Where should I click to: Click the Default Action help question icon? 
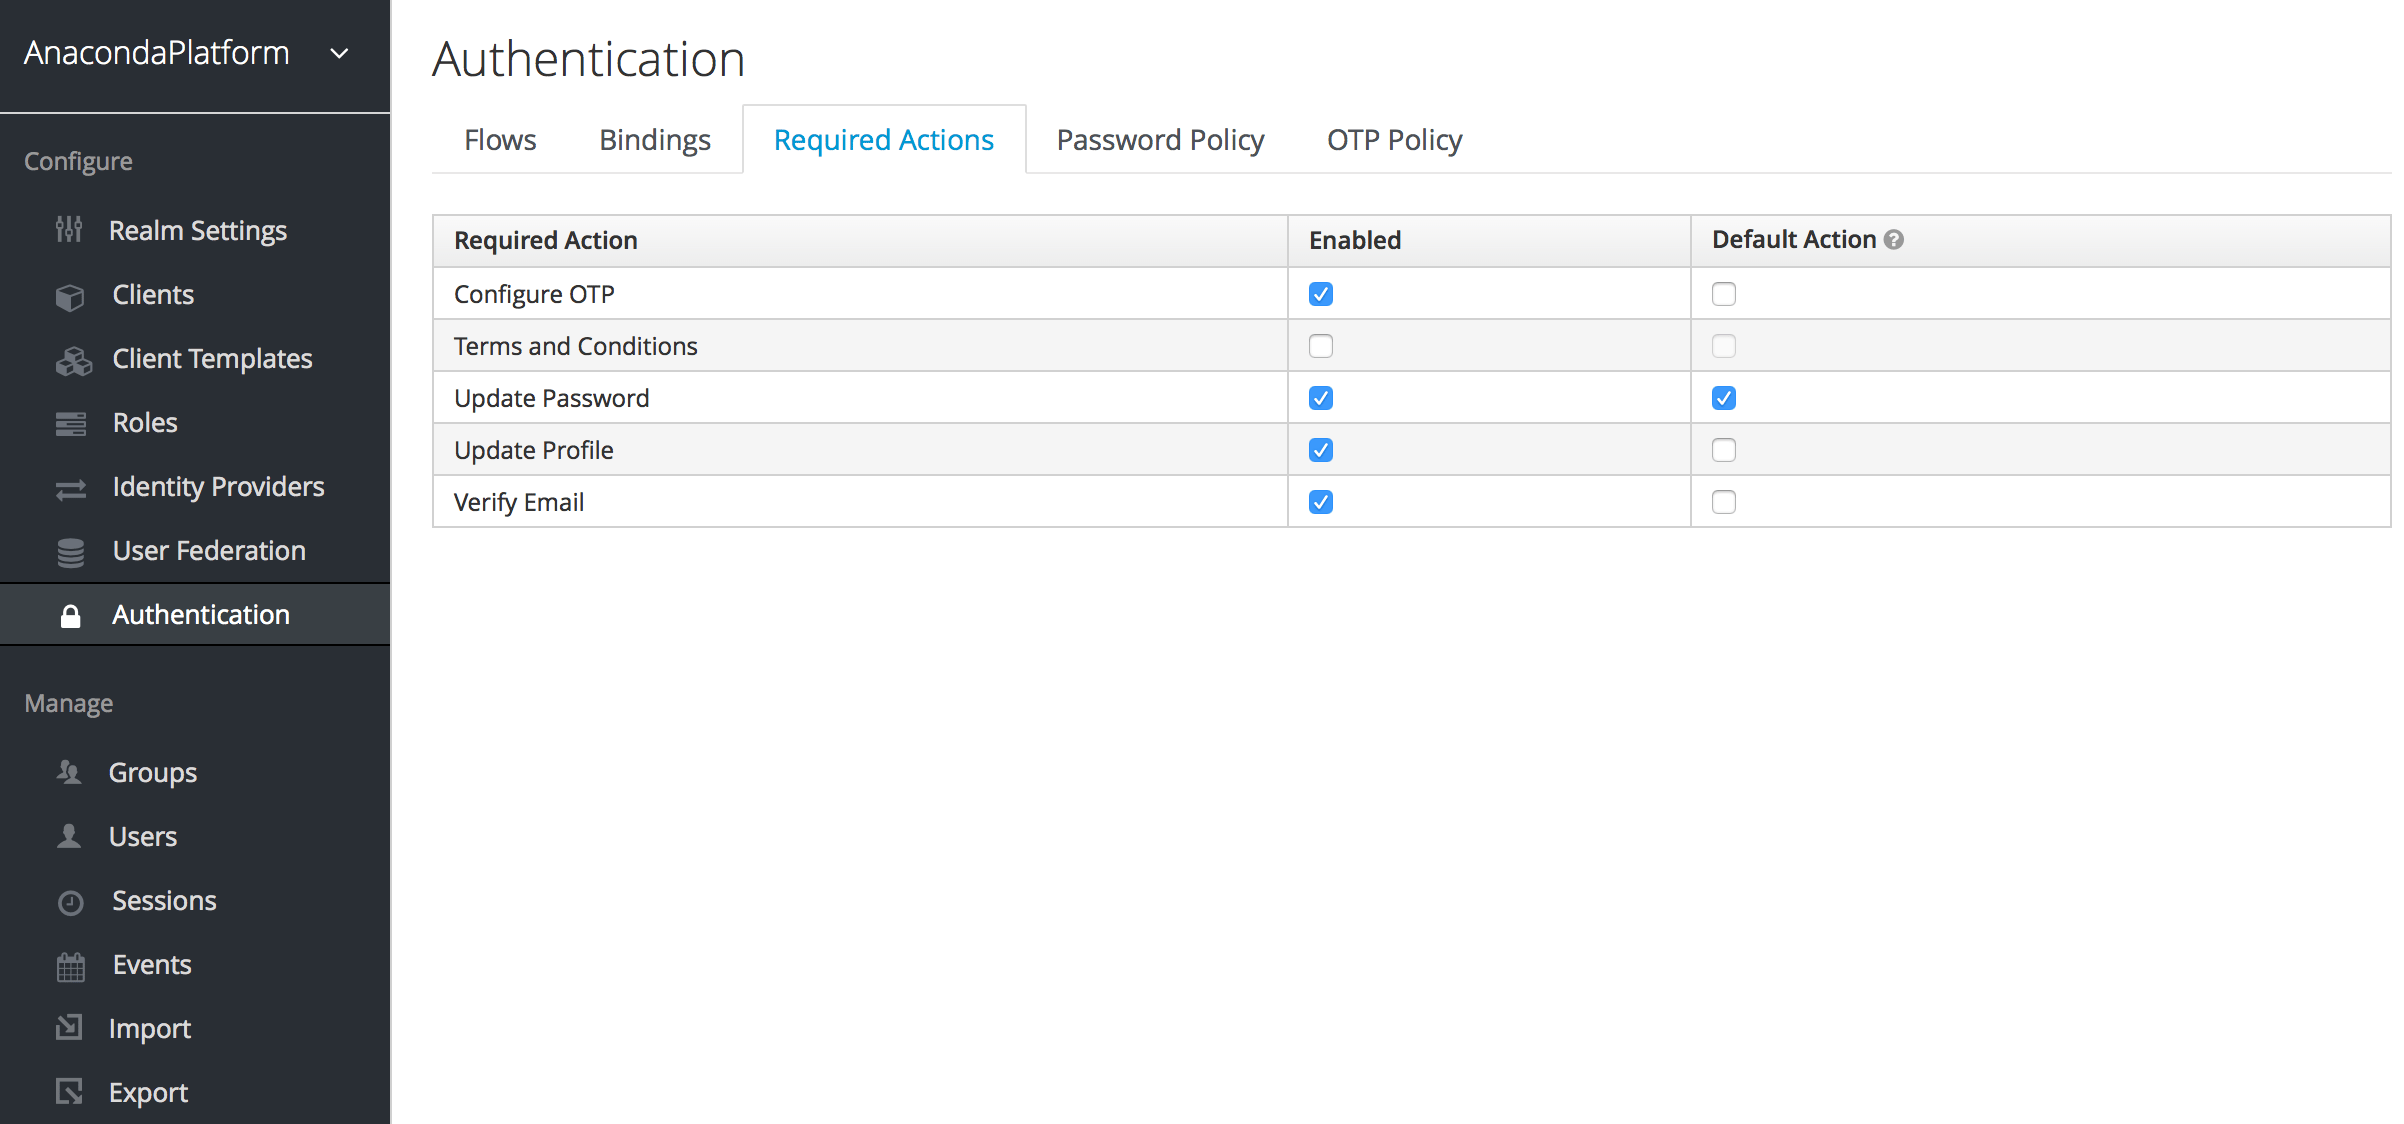click(1893, 240)
